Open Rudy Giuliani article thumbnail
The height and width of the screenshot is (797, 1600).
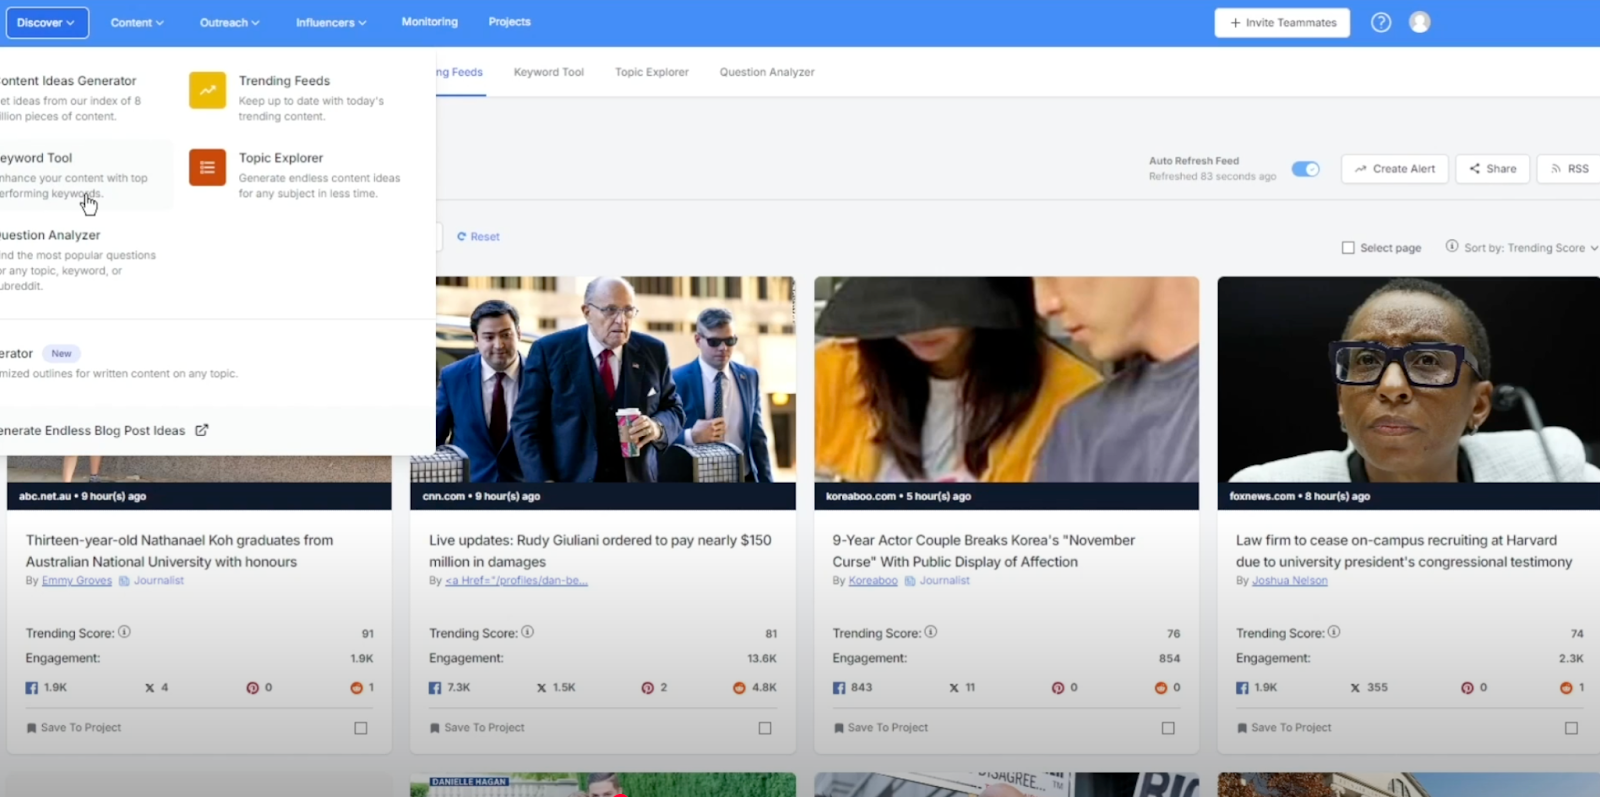tap(616, 380)
